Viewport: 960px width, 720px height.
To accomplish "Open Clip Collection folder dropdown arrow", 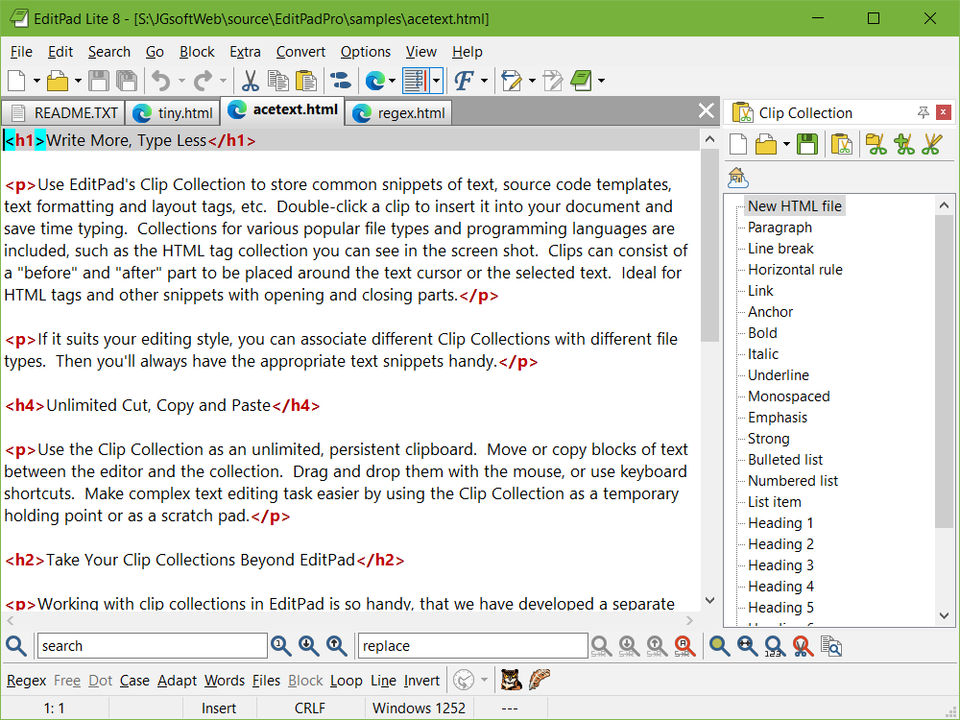I will click(786, 144).
